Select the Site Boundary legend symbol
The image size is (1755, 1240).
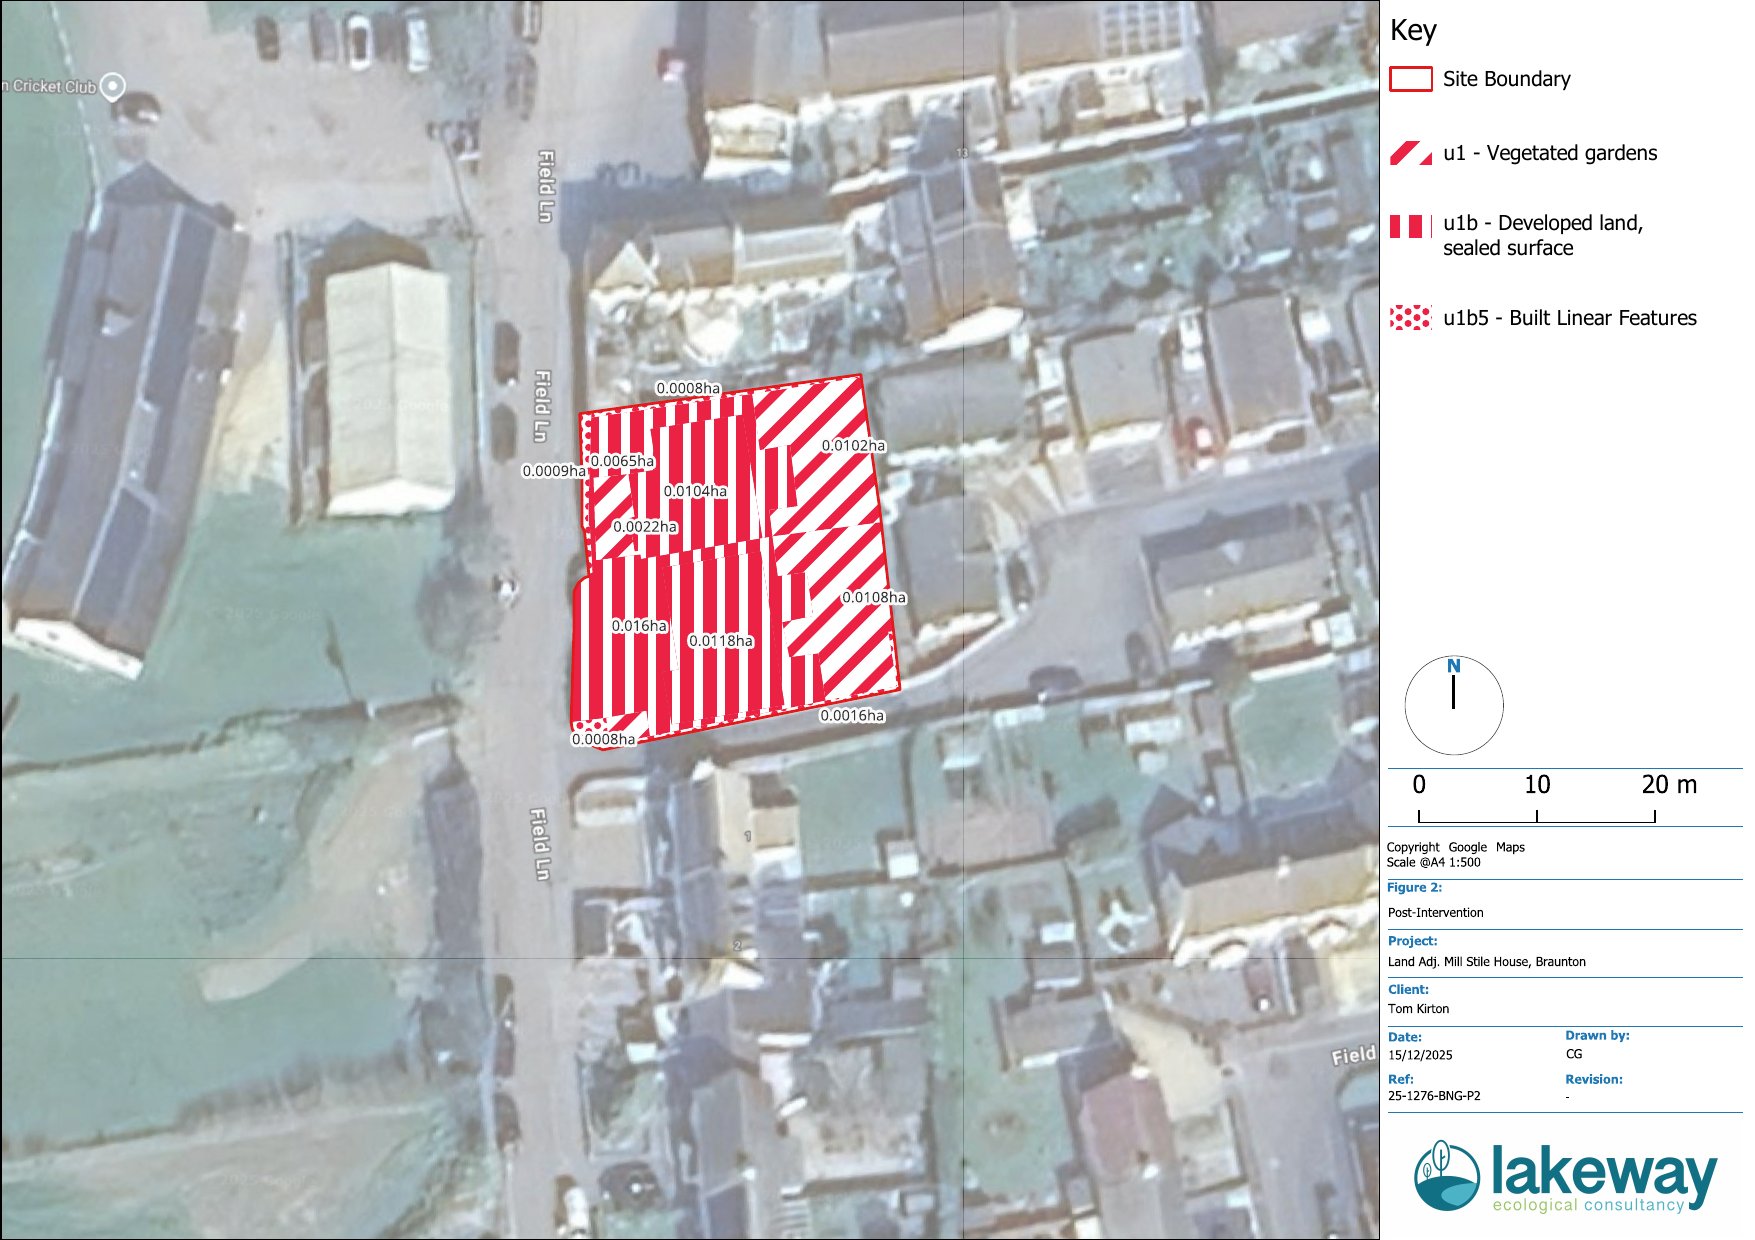pos(1410,79)
